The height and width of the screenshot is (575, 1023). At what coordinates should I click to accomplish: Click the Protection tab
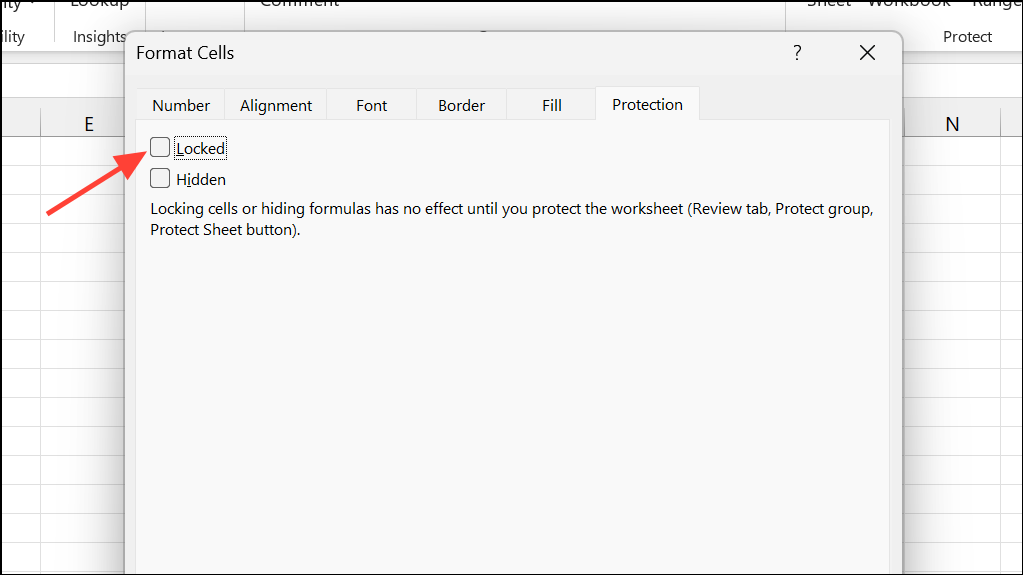(647, 104)
